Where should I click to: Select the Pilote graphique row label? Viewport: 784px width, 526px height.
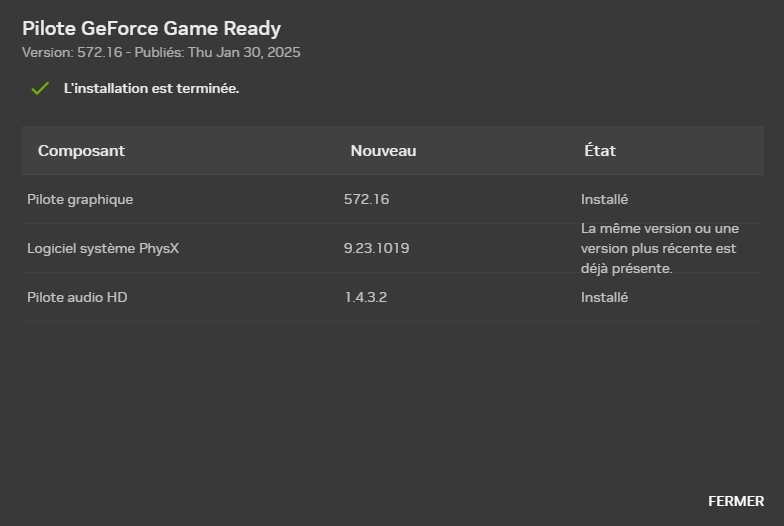coord(80,199)
